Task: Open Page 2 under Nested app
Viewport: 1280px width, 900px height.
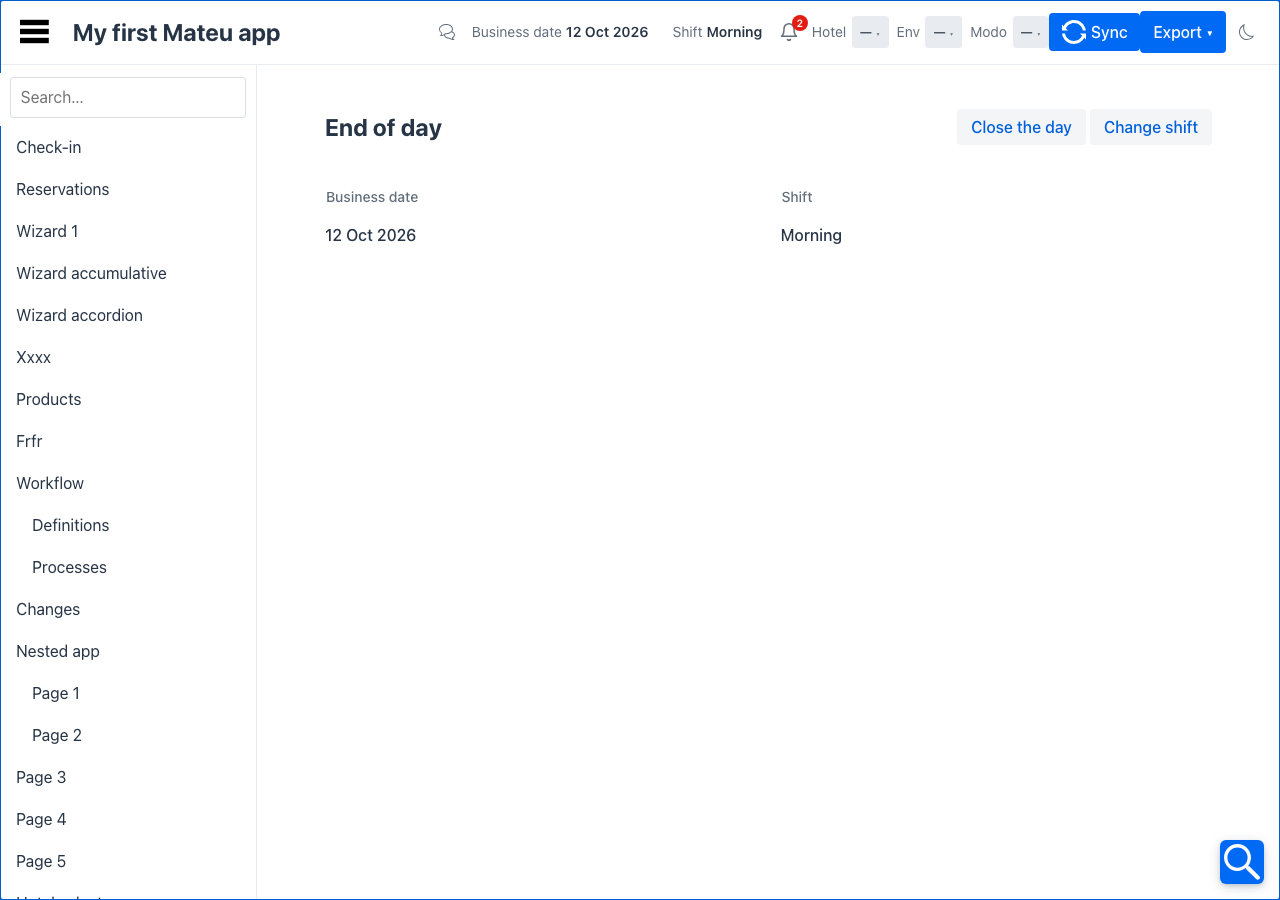Action: pyautogui.click(x=57, y=735)
